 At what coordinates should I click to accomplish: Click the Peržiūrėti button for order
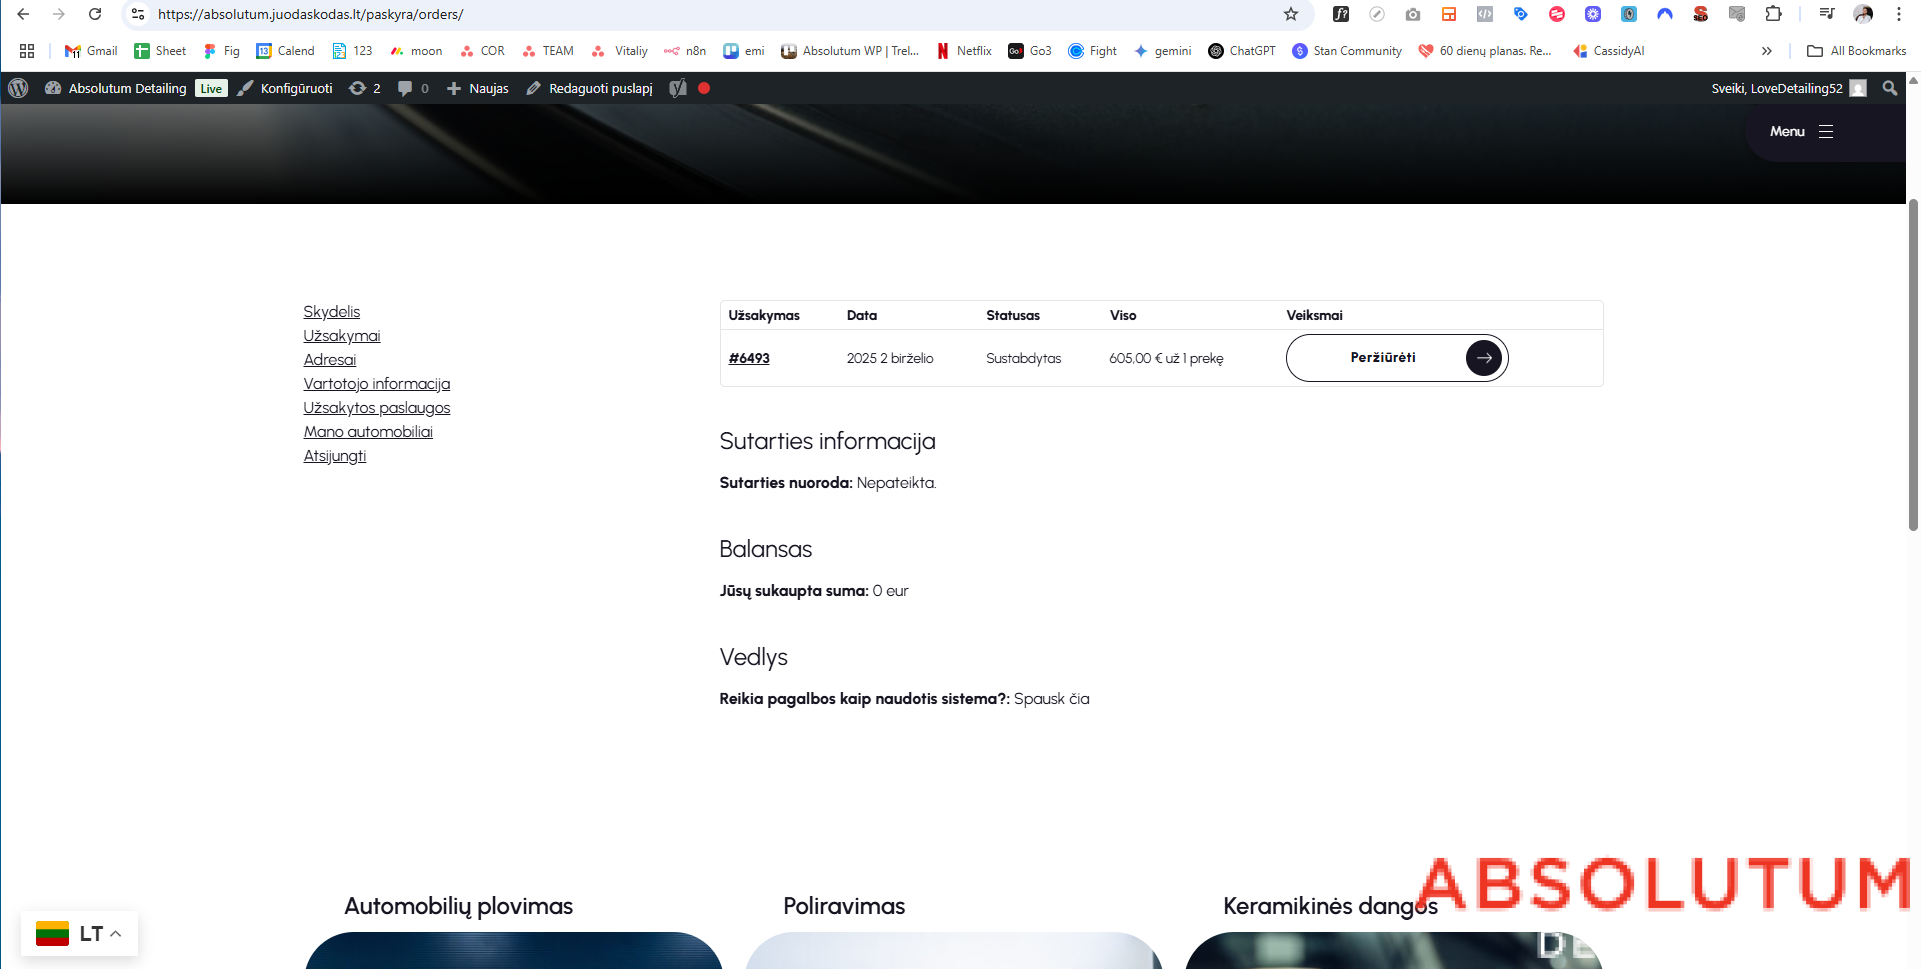pyautogui.click(x=1396, y=358)
